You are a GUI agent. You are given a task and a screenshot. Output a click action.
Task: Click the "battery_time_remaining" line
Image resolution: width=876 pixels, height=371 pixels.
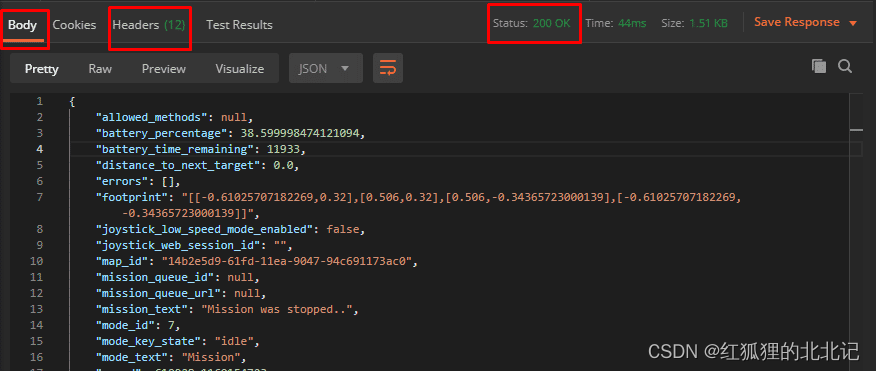tap(465, 149)
